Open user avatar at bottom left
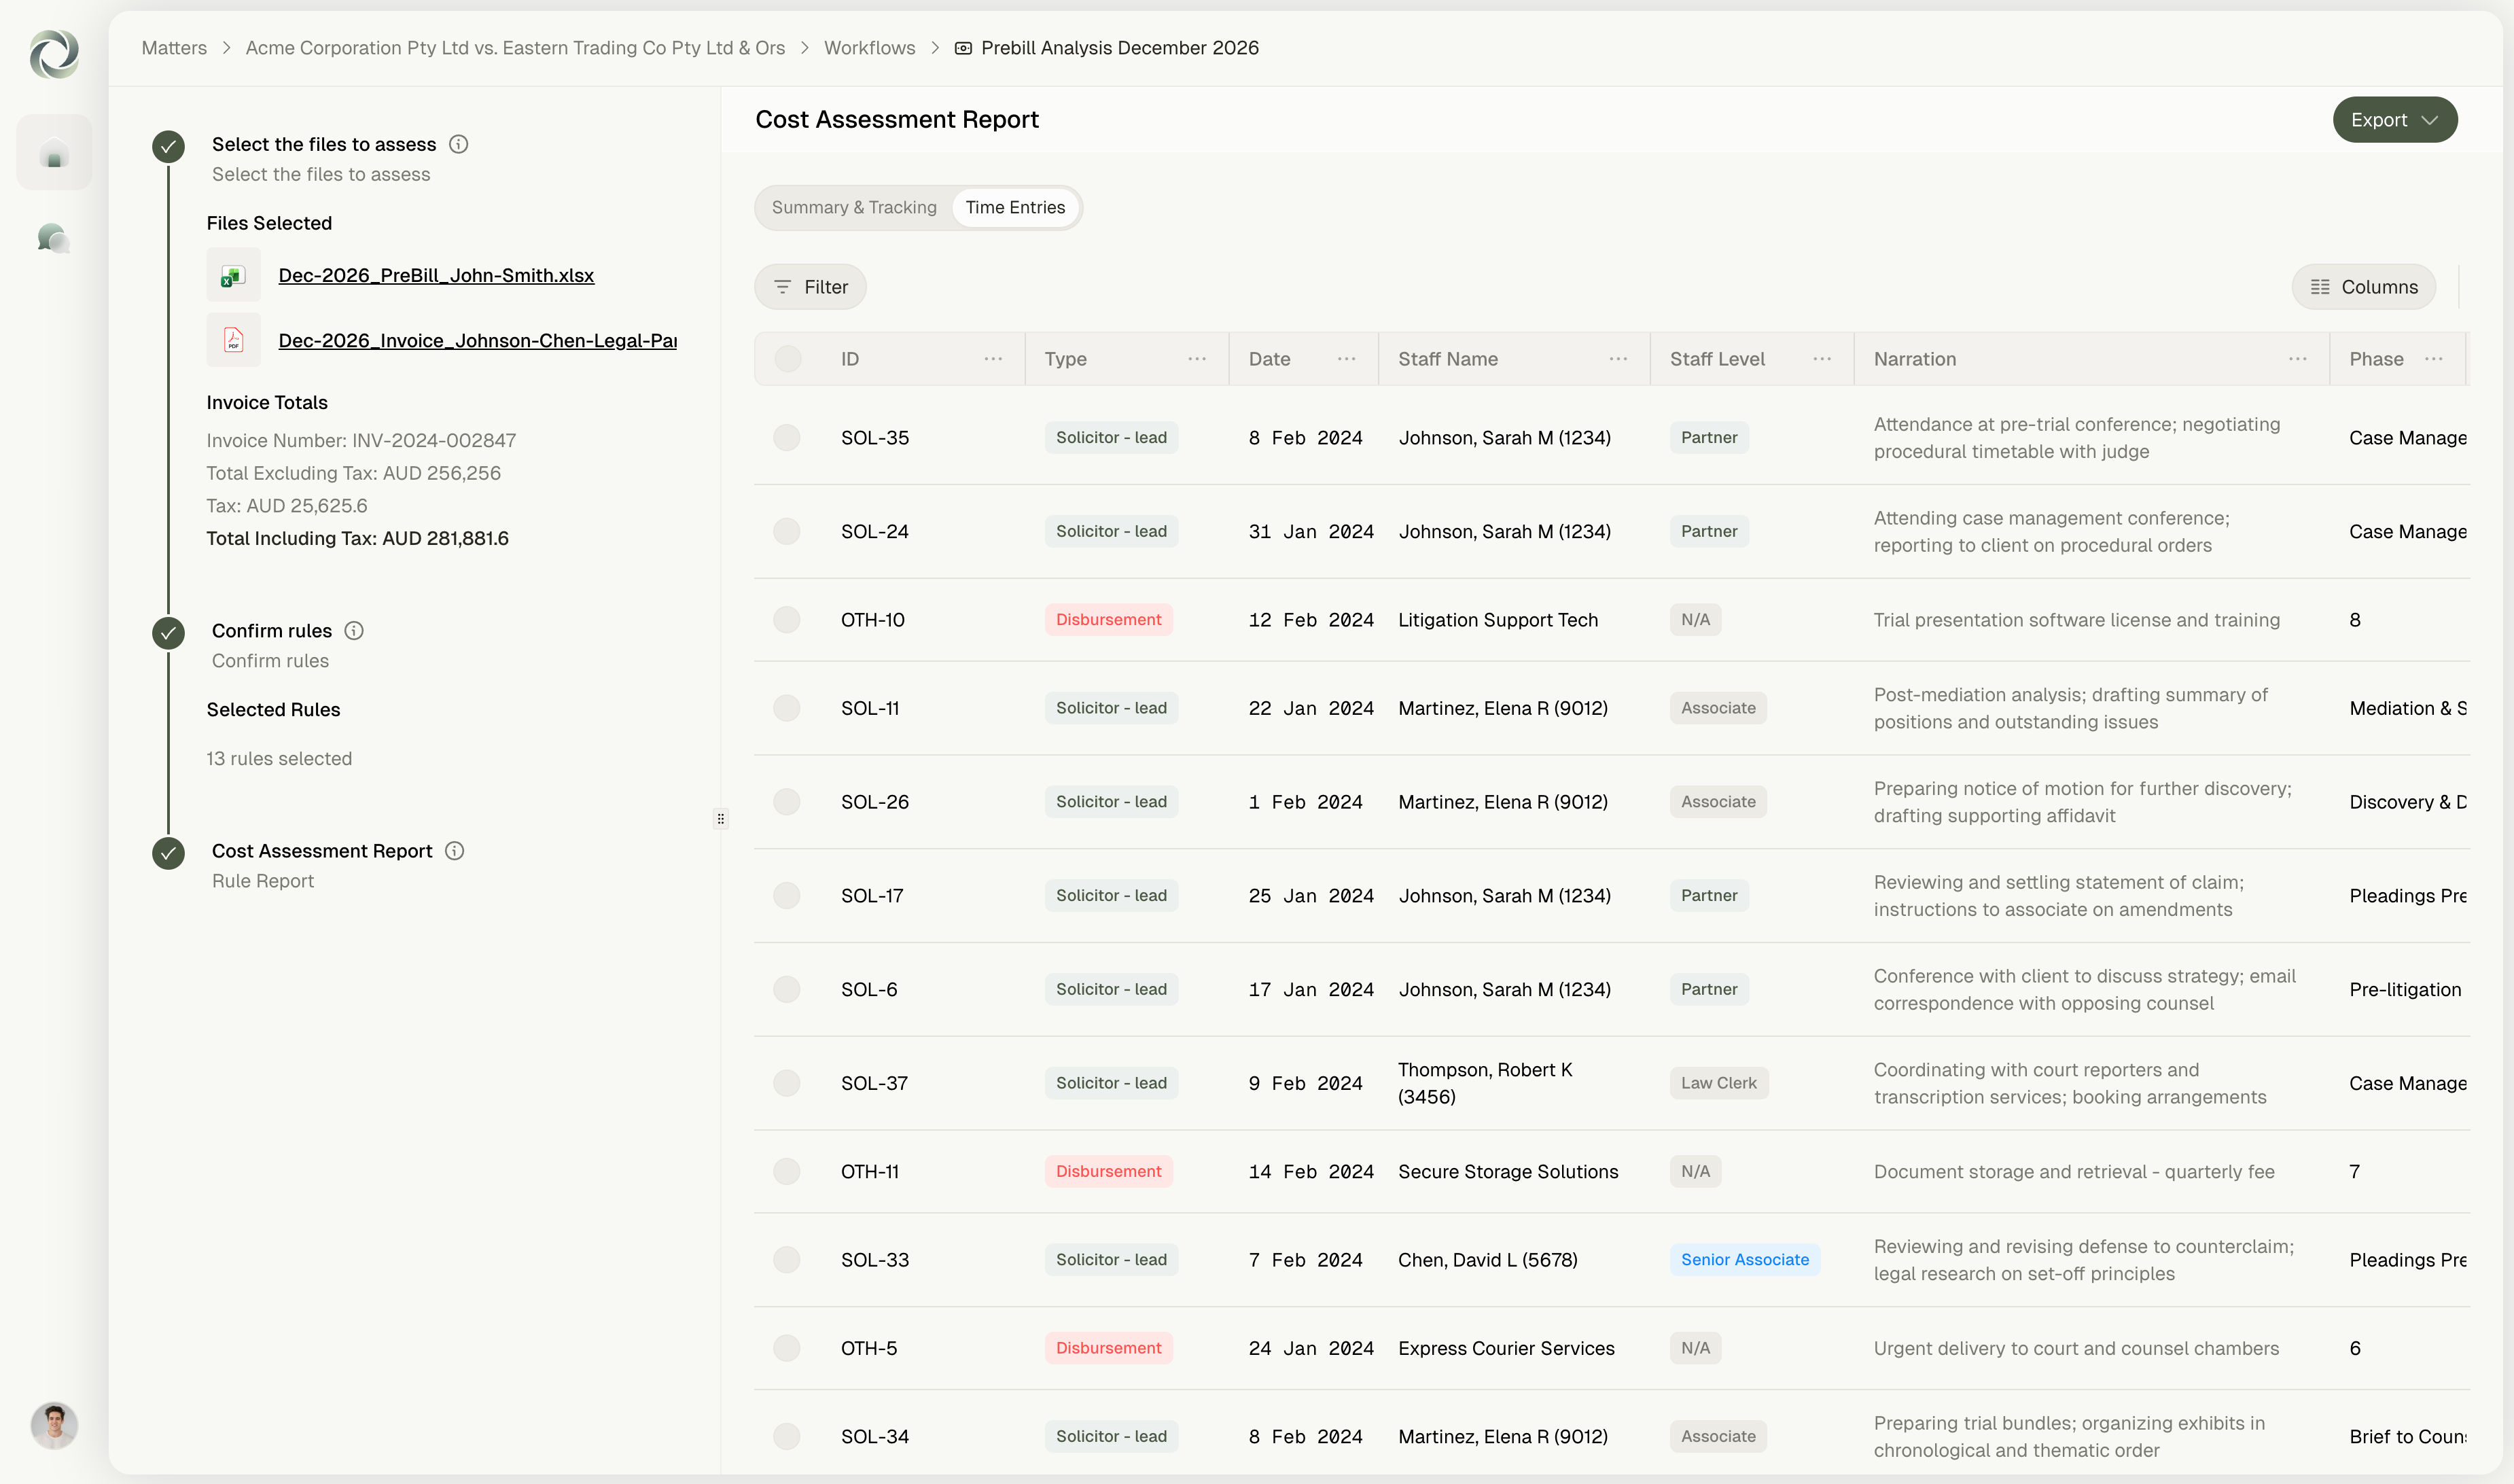 click(x=54, y=1425)
